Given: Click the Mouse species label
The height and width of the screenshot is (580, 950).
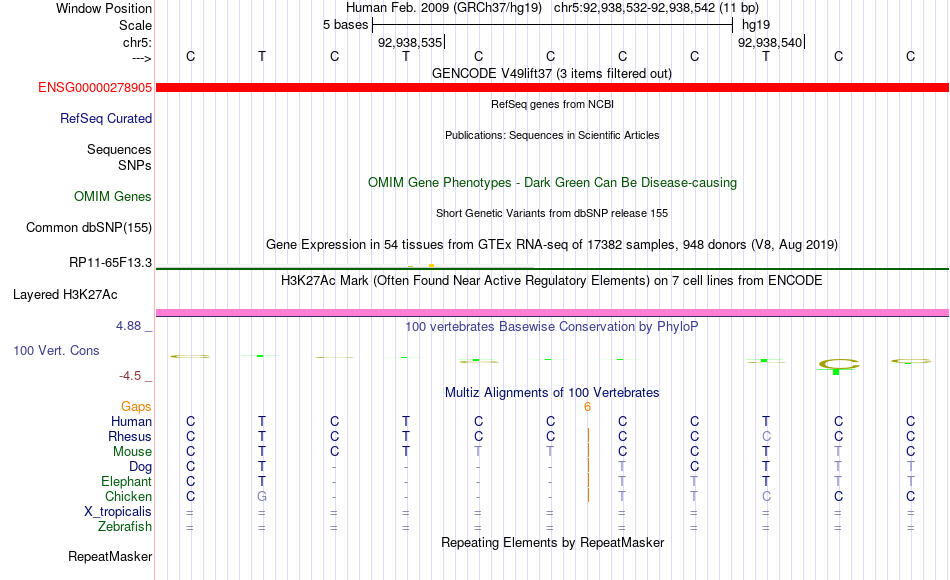Looking at the screenshot, I should (x=132, y=452).
